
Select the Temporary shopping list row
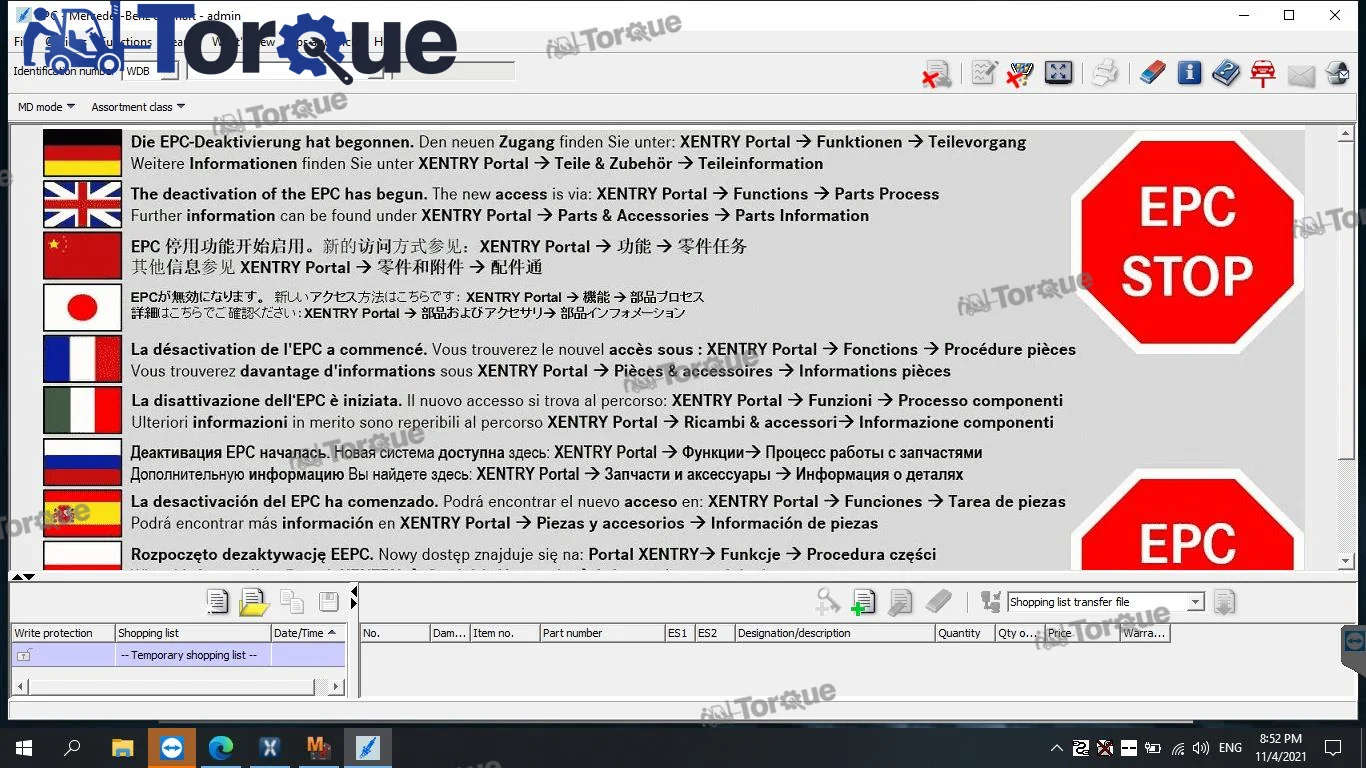(178, 655)
